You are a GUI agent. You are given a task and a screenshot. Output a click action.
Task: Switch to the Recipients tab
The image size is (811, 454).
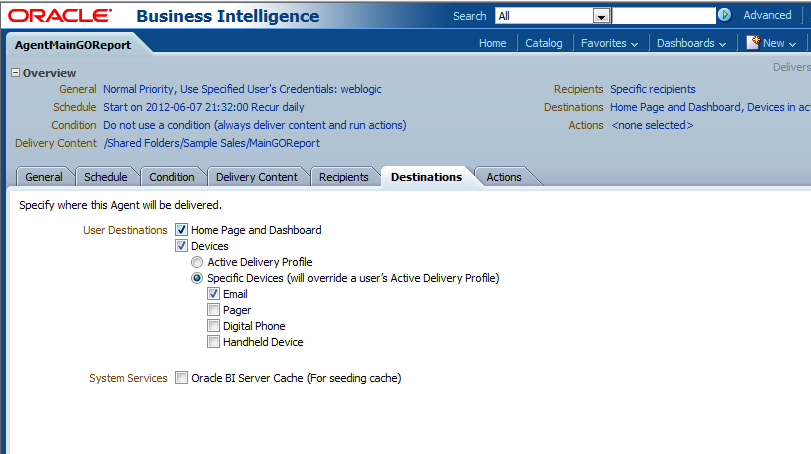click(343, 177)
